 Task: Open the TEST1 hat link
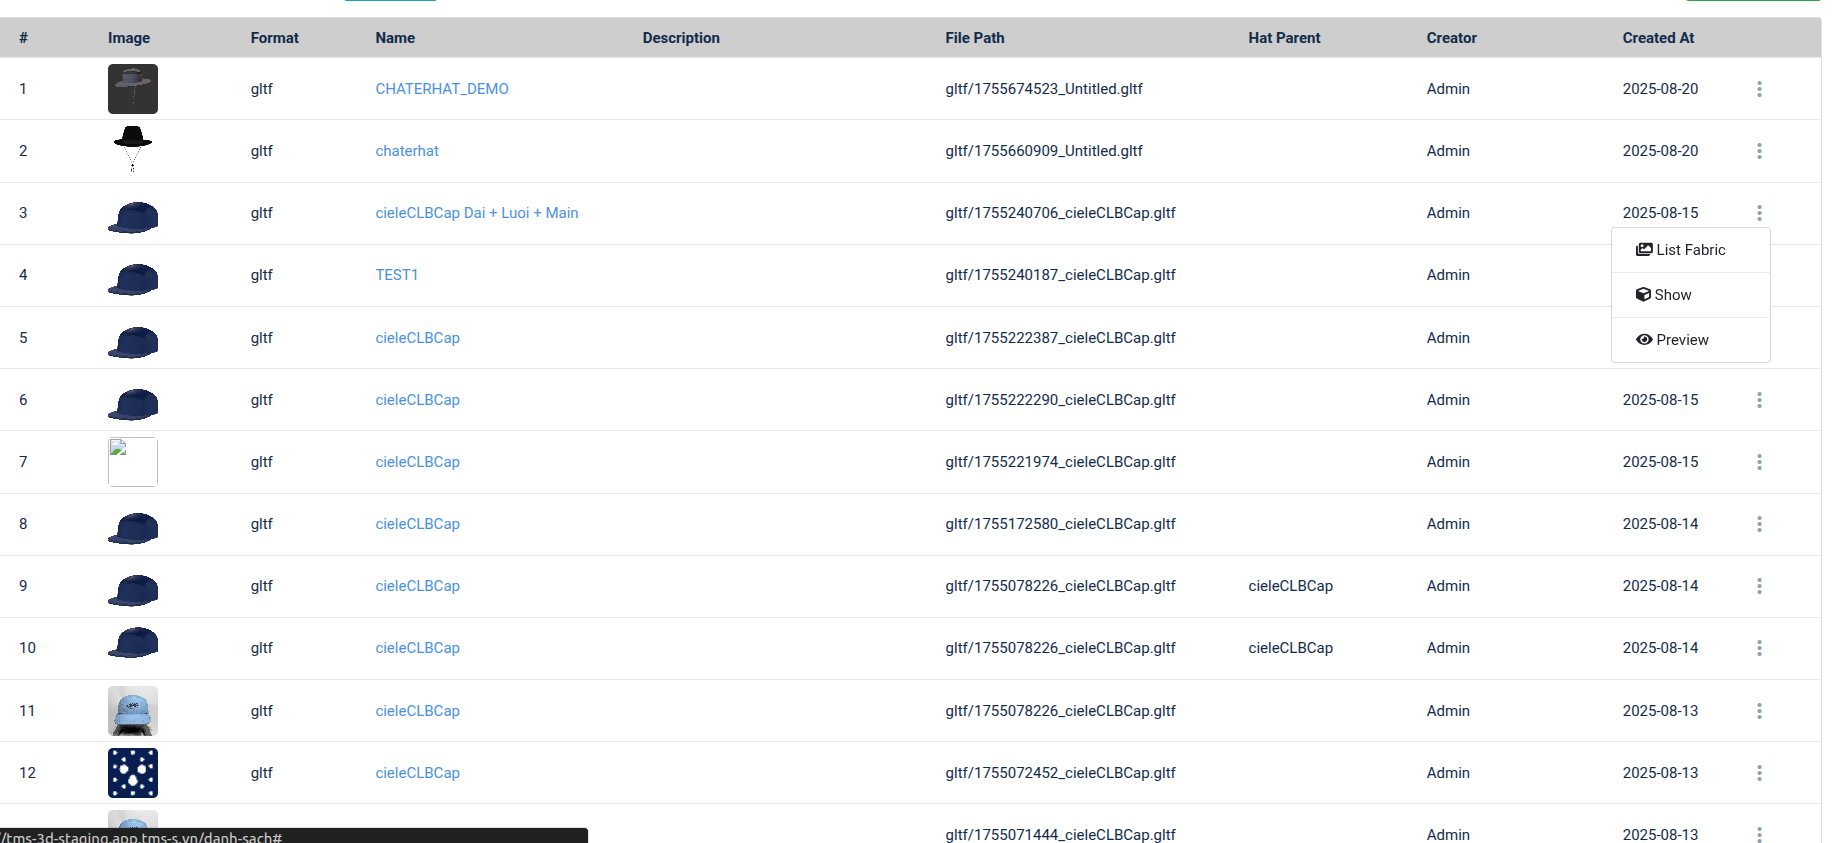coord(397,275)
